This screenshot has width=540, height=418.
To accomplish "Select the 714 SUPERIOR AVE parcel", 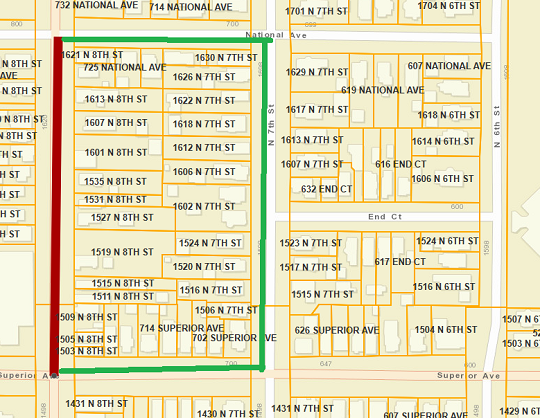I will coord(182,328).
